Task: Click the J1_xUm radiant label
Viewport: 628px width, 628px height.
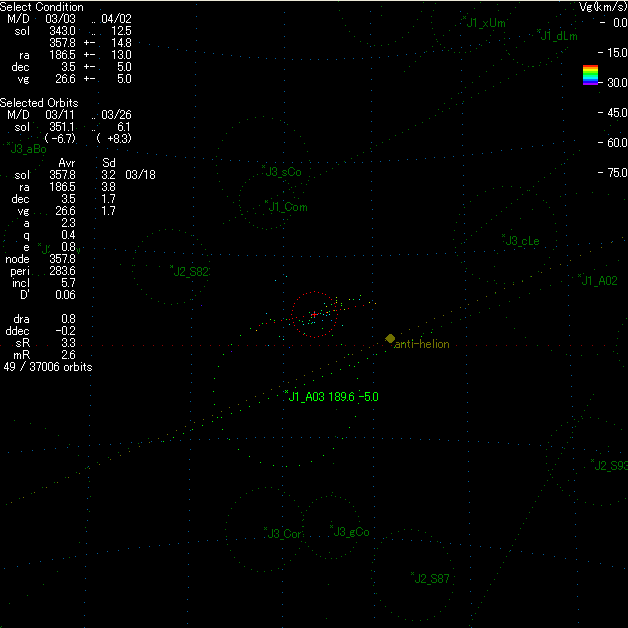Action: pos(486,23)
